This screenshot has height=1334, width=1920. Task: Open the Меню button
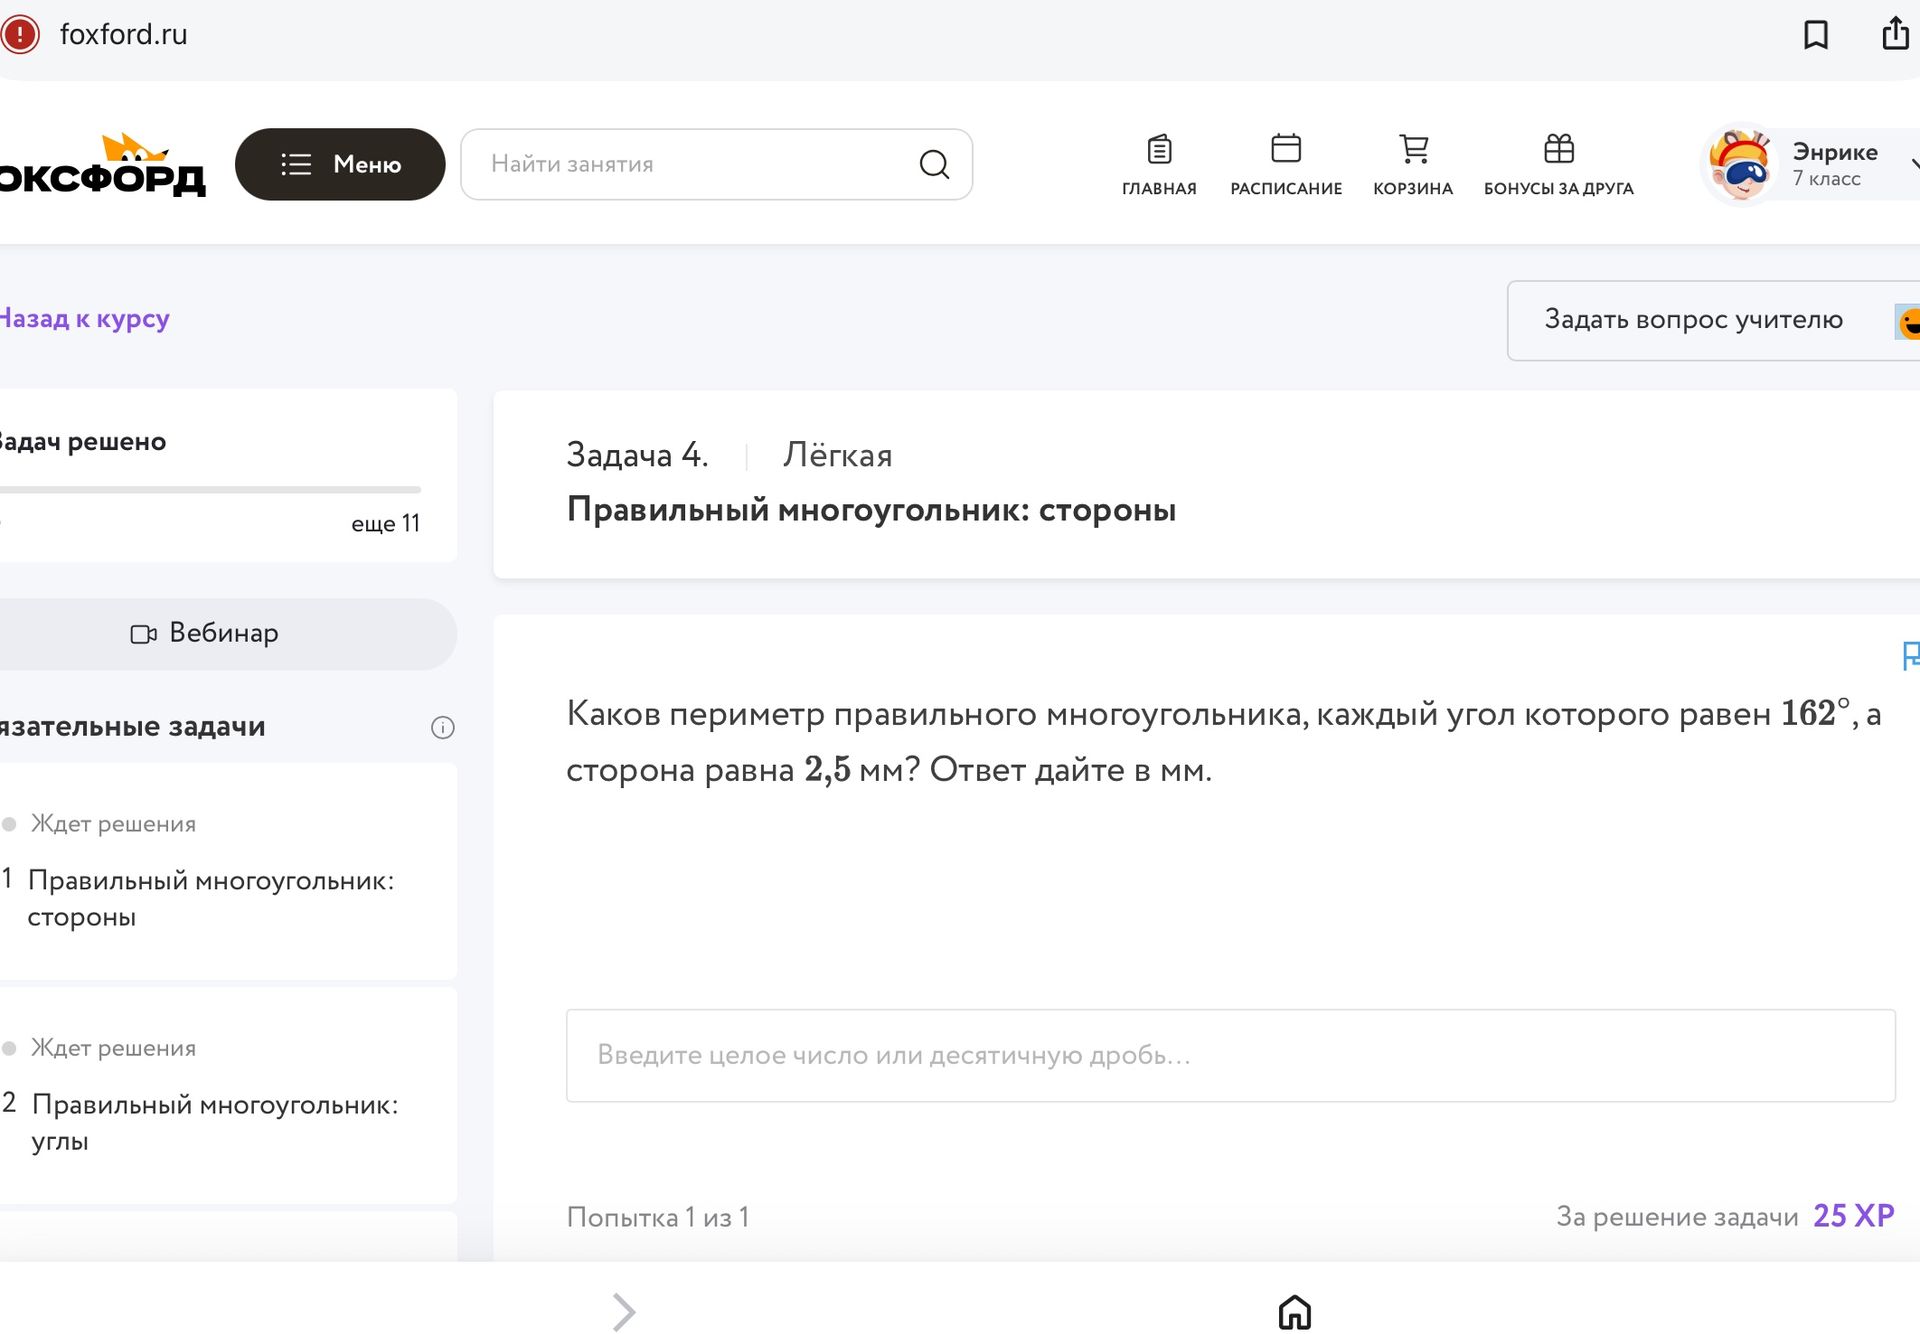[x=340, y=164]
